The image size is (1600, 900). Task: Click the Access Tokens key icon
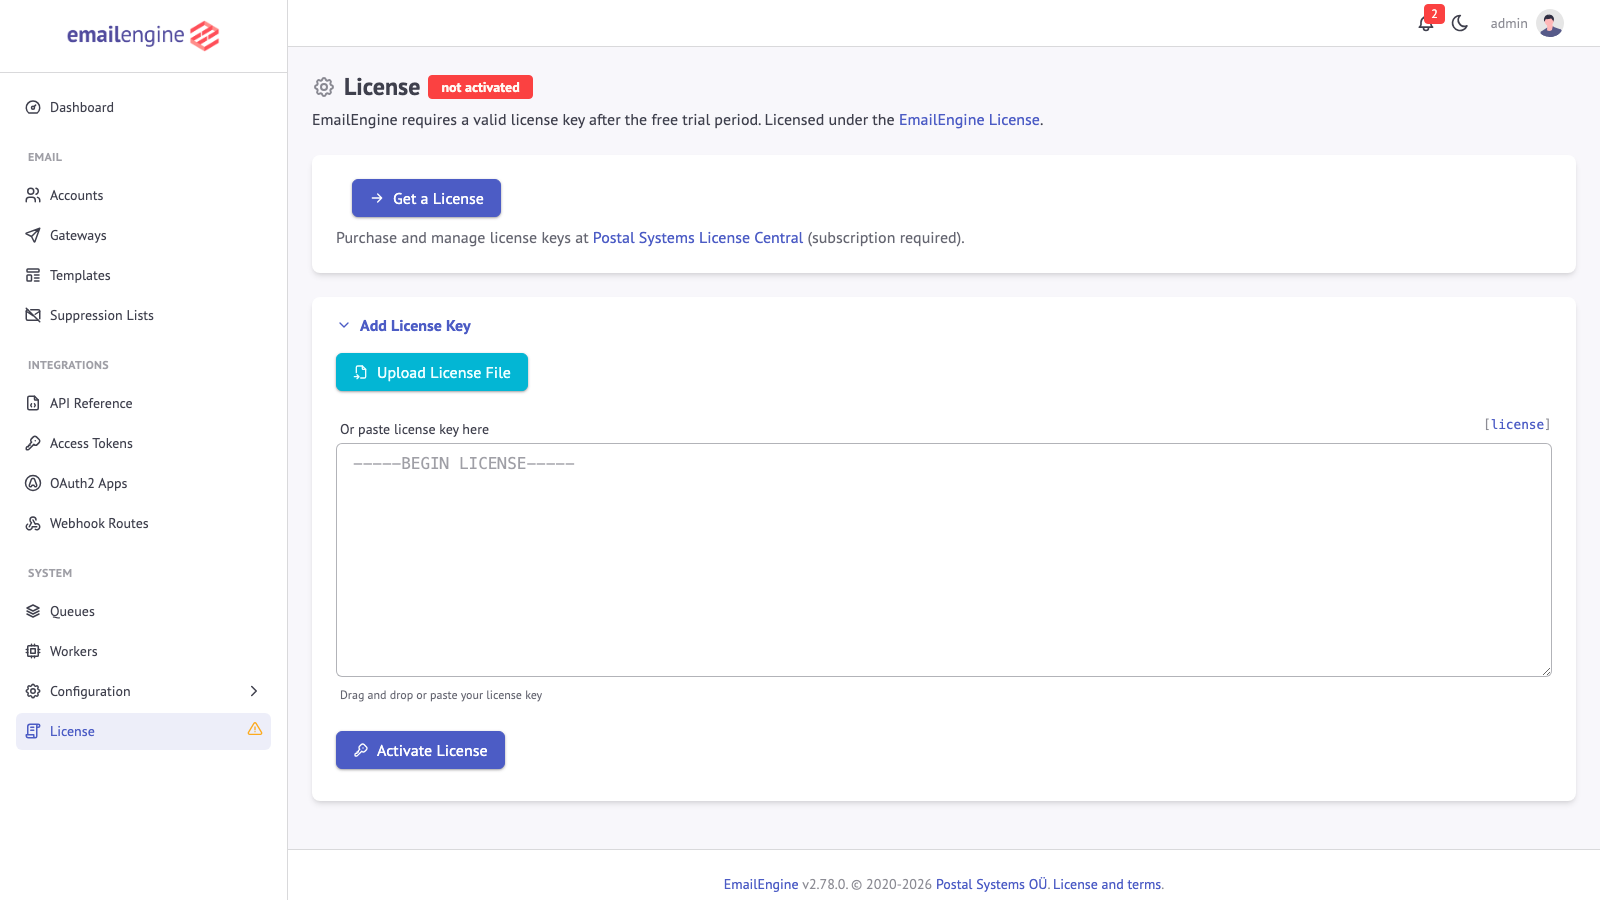point(33,443)
